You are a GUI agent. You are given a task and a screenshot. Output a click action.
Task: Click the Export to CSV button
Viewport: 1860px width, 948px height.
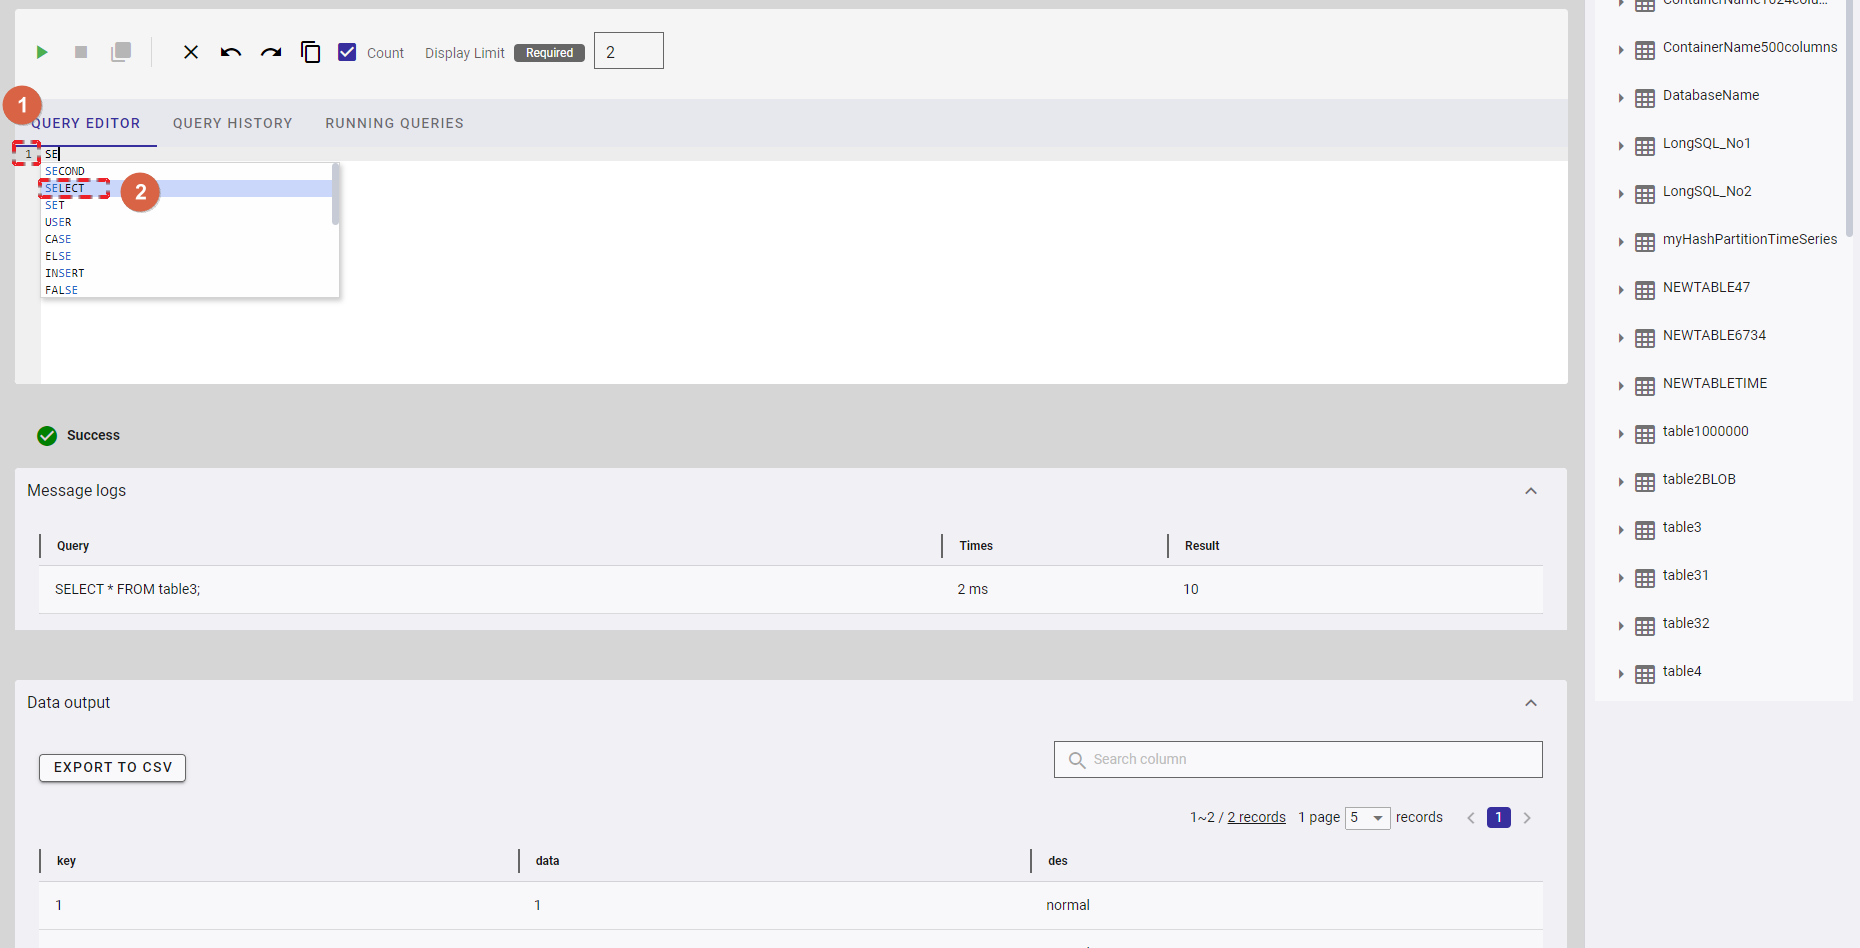pos(112,767)
